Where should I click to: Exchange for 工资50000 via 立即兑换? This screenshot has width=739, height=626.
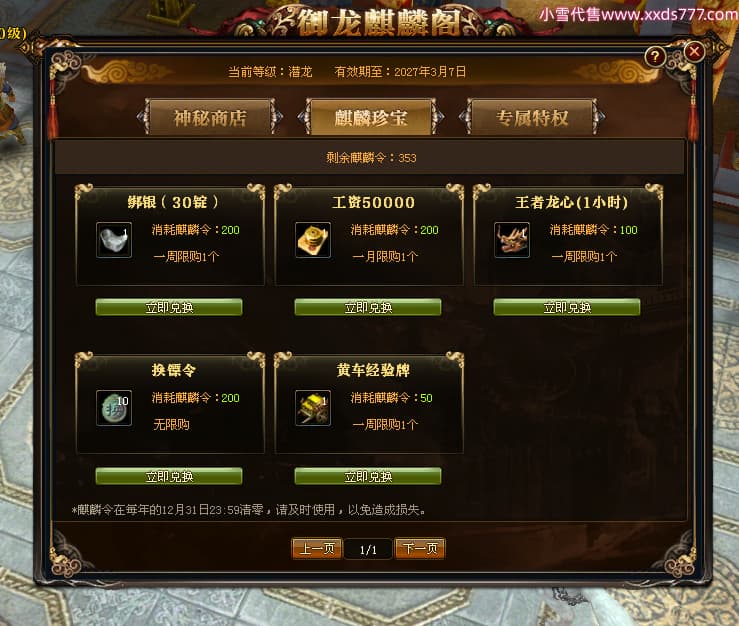(368, 307)
